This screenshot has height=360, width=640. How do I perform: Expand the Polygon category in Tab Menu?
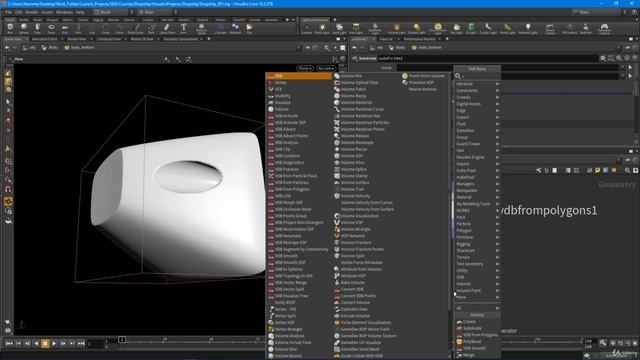coord(477,231)
